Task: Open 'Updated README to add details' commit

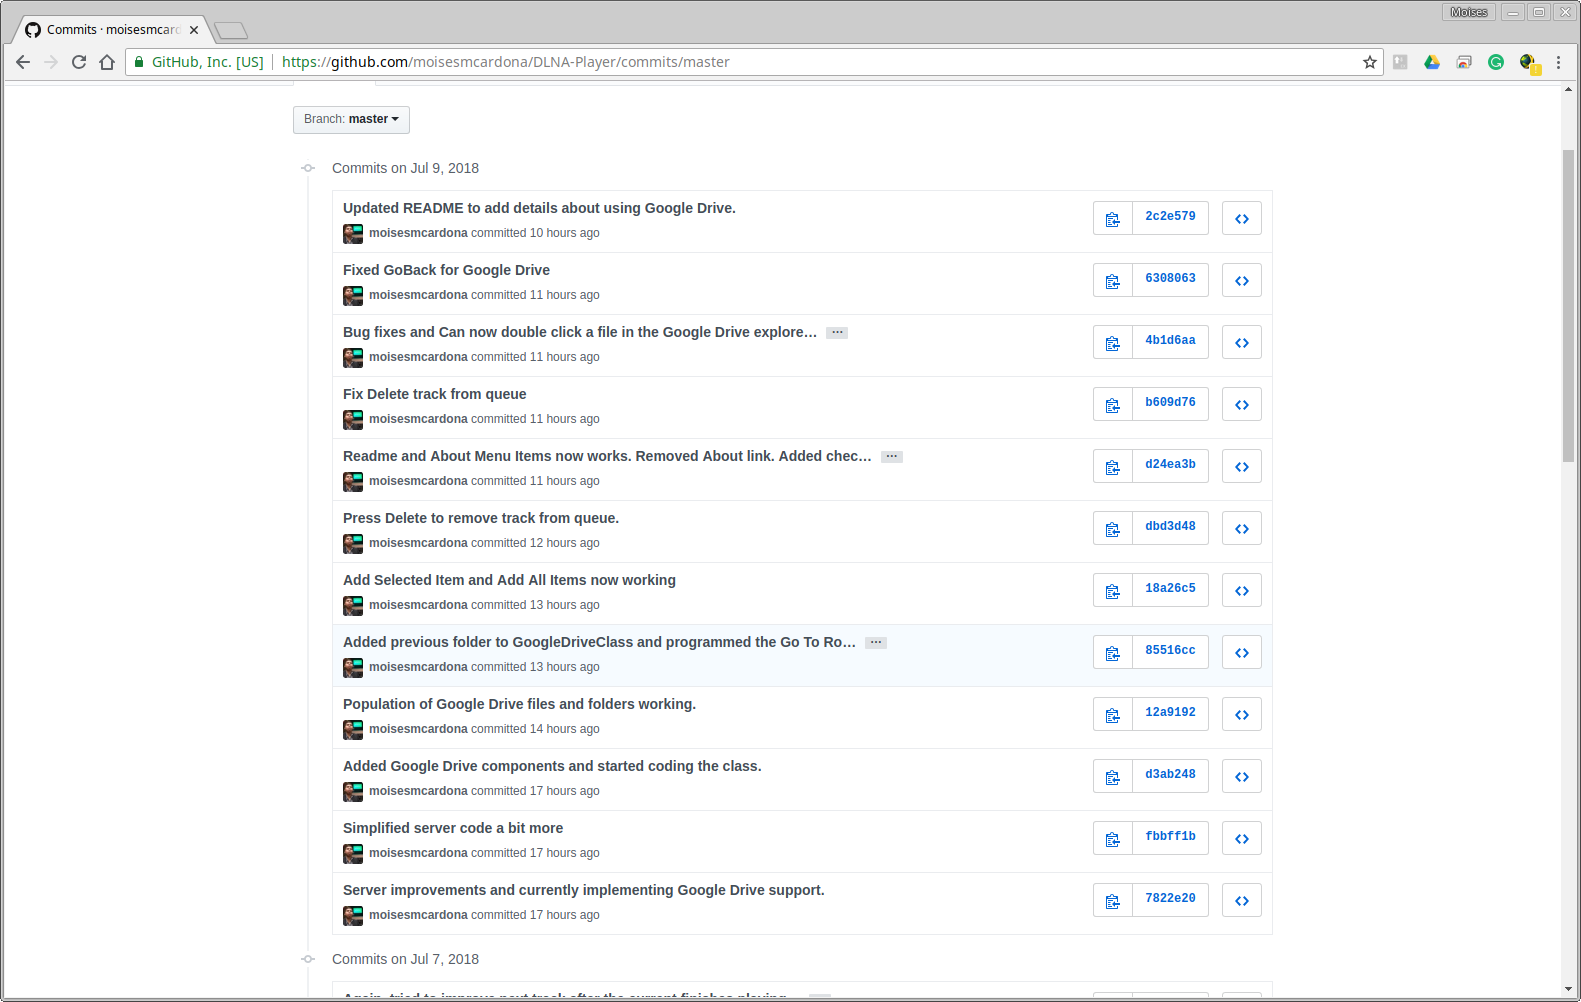Action: point(539,208)
